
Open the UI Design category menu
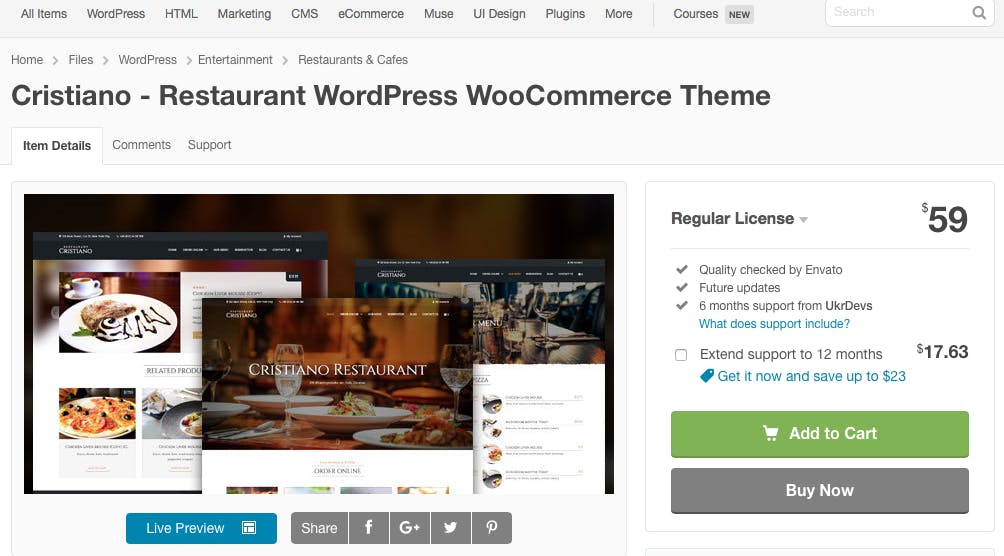pyautogui.click(x=499, y=13)
